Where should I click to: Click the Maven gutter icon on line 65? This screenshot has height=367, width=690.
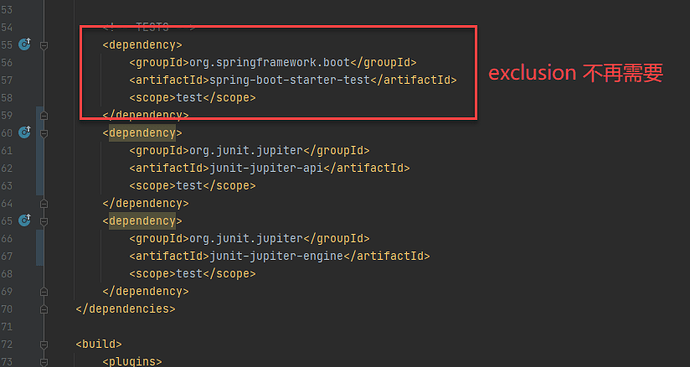25,220
